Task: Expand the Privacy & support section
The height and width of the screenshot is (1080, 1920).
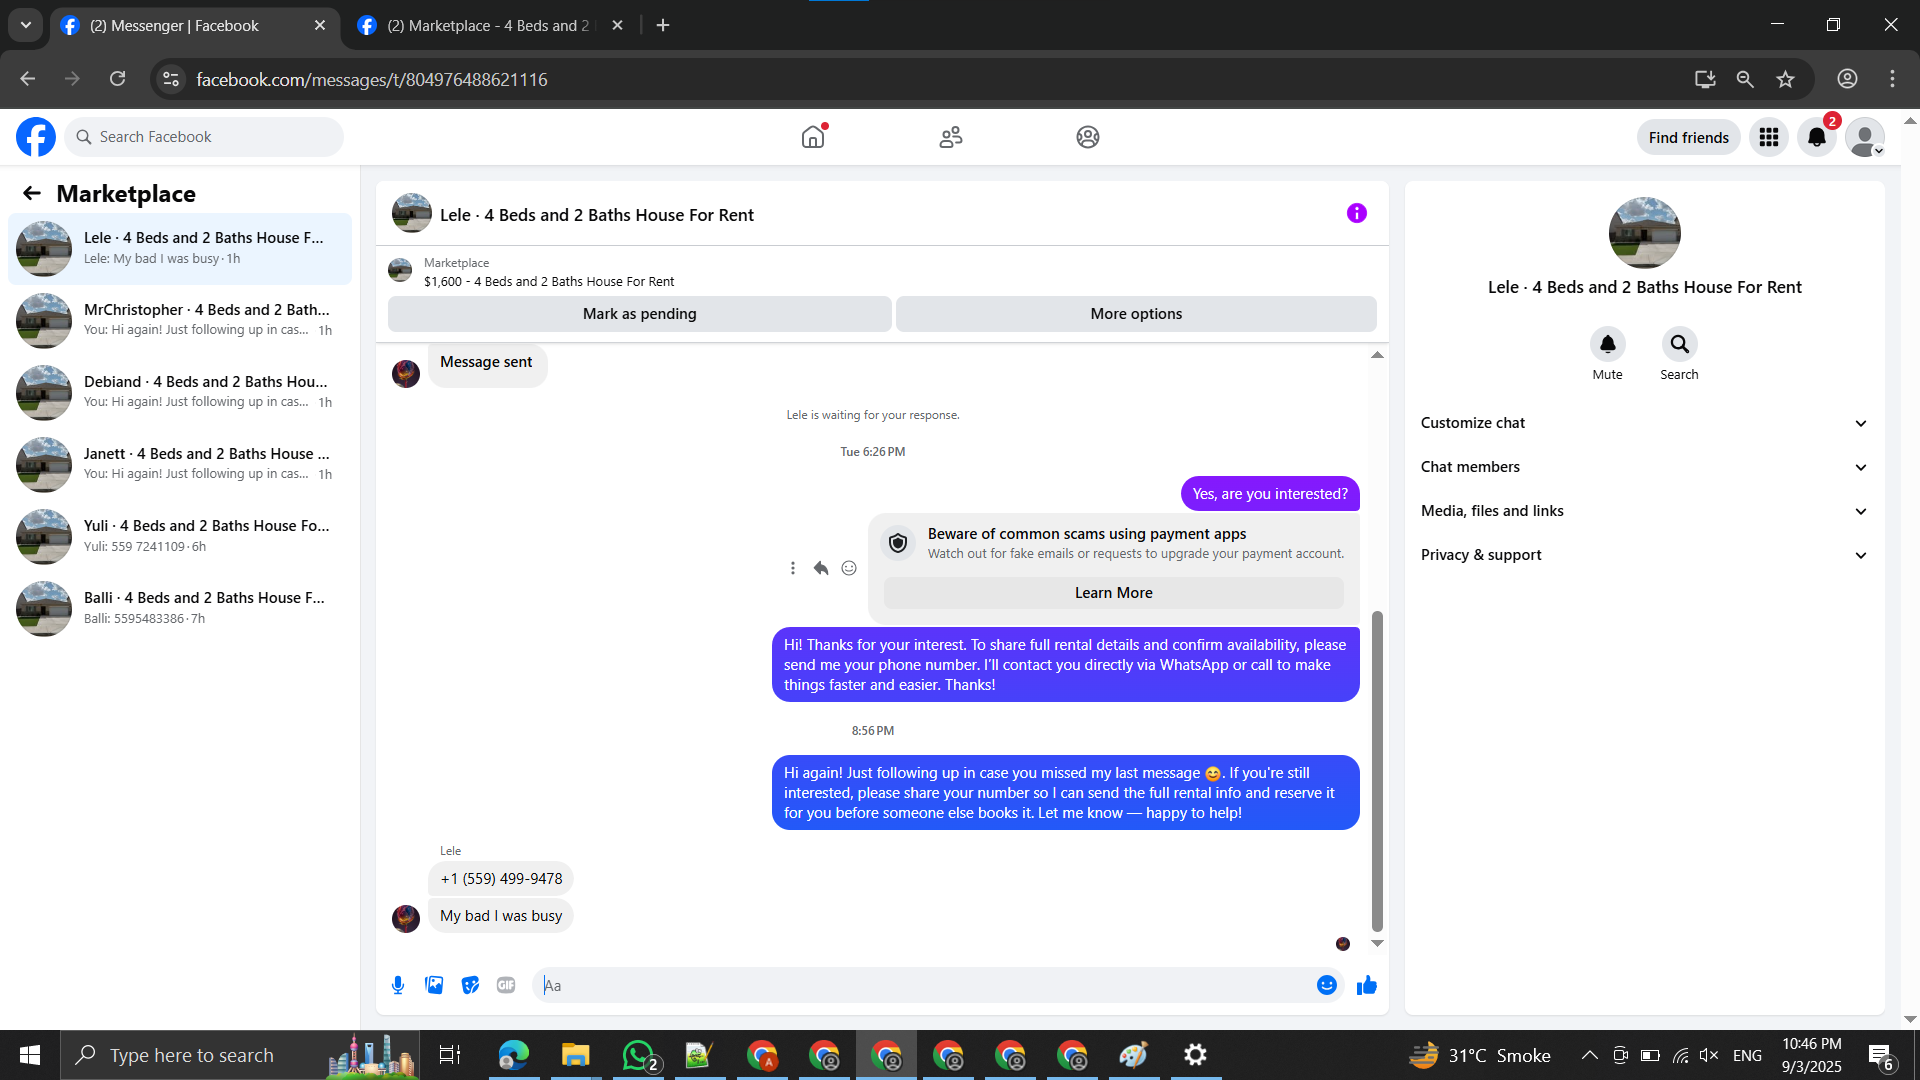Action: tap(1644, 555)
